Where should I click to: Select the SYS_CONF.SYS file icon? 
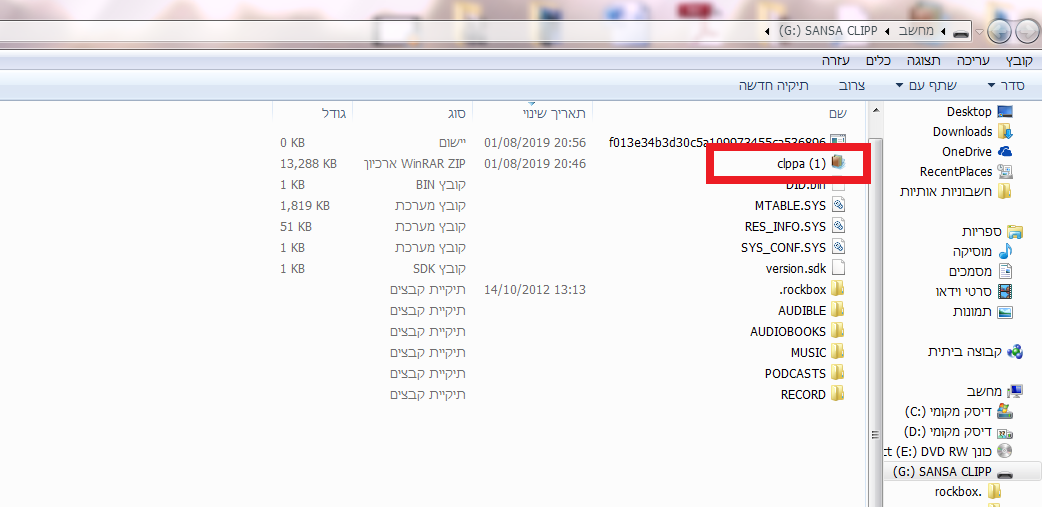(x=837, y=247)
